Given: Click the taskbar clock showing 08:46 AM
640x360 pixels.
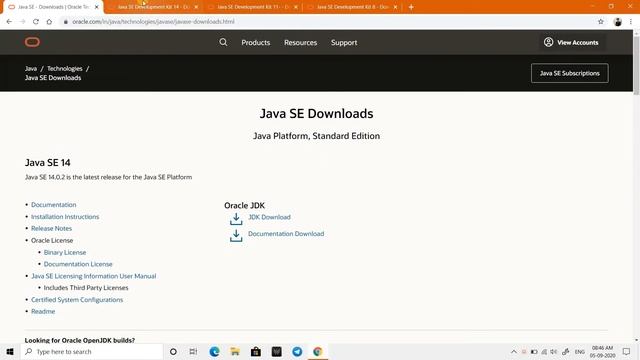Looking at the screenshot, I should (602, 351).
